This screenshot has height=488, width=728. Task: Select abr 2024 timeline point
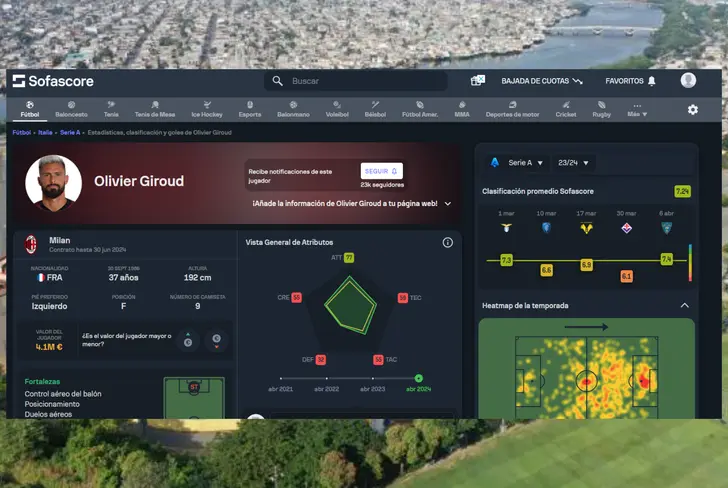tap(418, 379)
